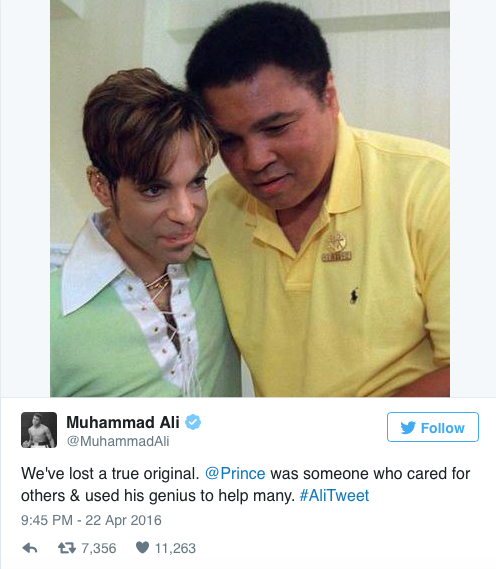Retweet using the retweet arrows icon
This screenshot has width=496, height=569.
(x=67, y=548)
